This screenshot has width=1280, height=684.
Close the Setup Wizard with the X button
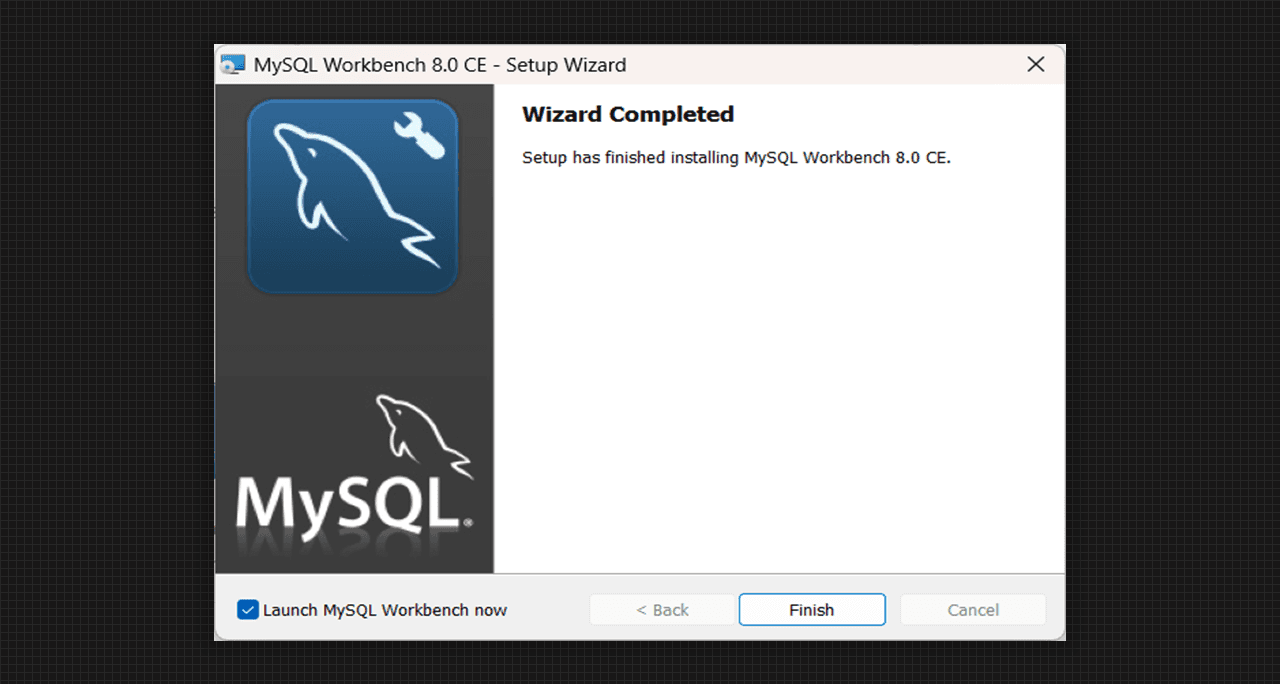[x=1036, y=65]
